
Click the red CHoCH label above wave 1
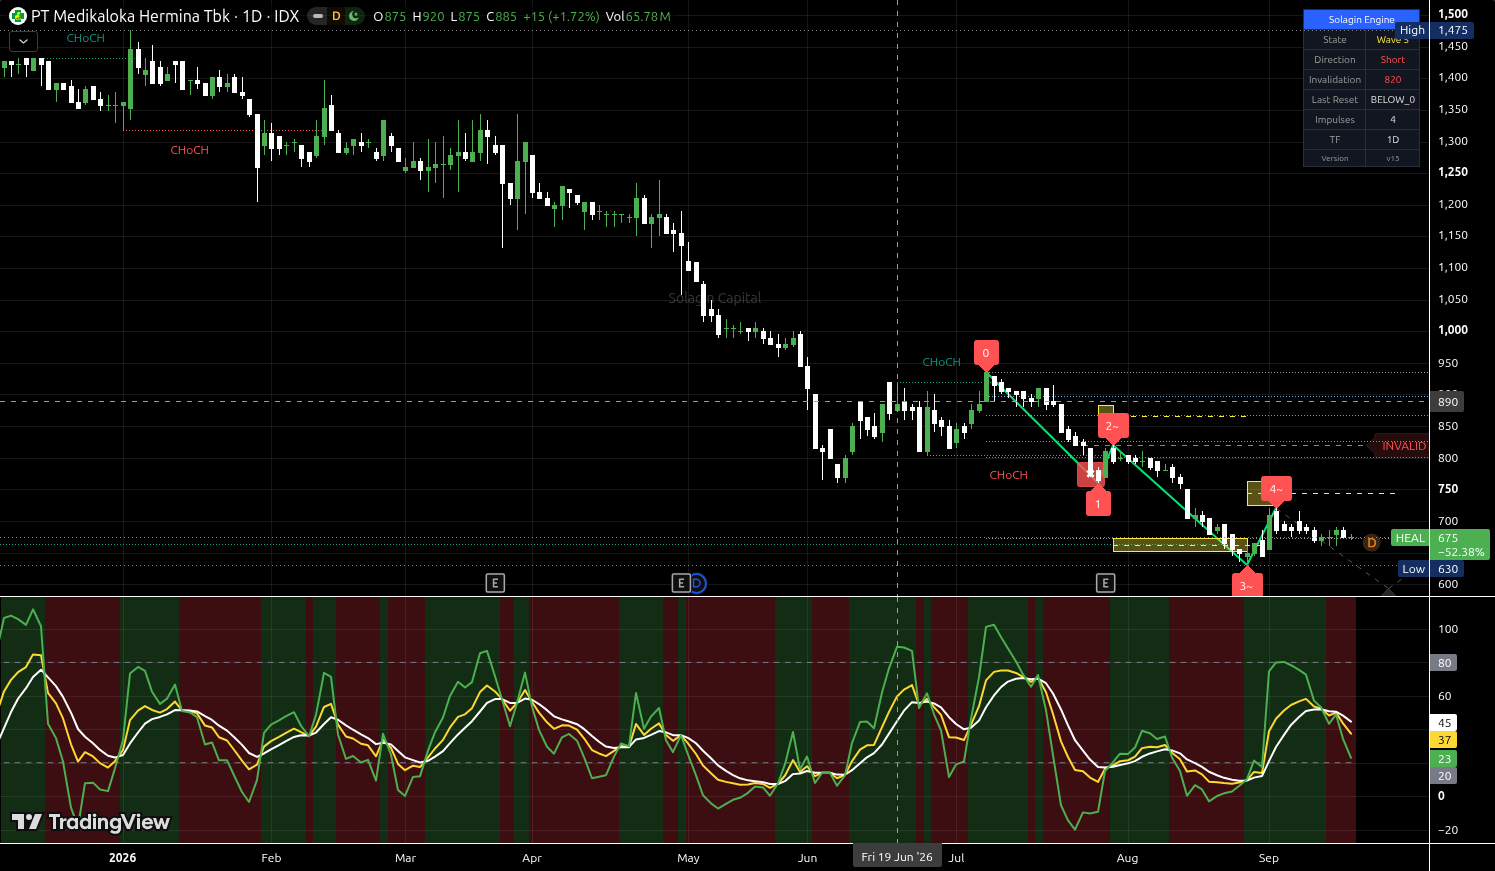pos(1008,475)
